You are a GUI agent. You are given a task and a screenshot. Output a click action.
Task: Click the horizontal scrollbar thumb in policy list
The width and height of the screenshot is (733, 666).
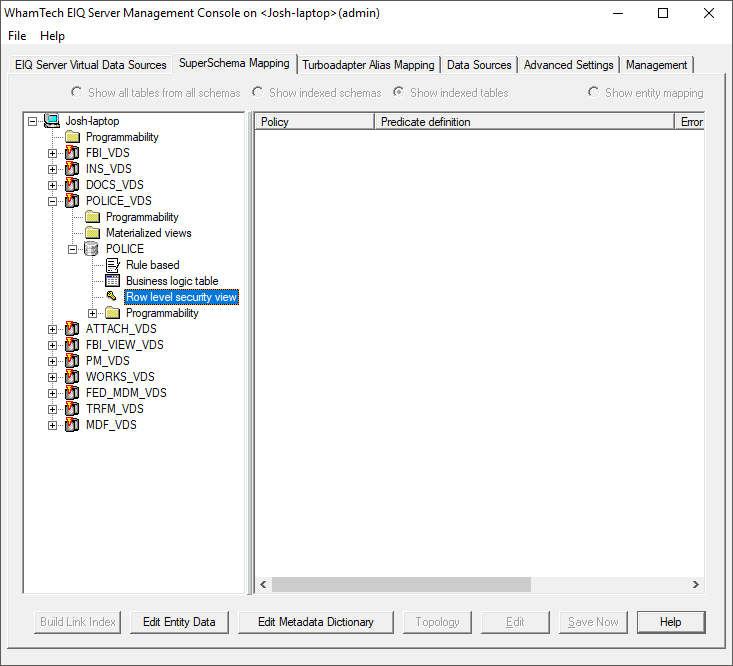[x=401, y=585]
